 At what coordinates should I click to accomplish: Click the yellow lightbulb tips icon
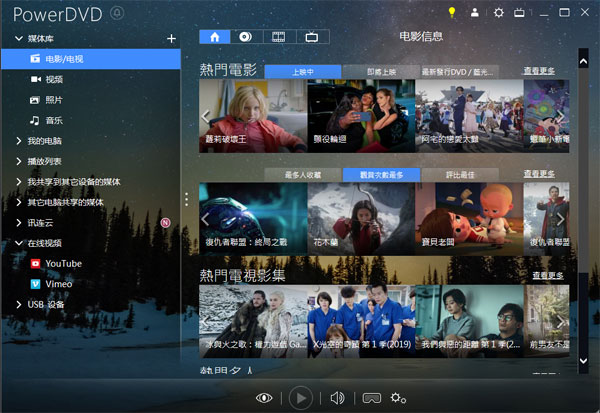[x=452, y=13]
